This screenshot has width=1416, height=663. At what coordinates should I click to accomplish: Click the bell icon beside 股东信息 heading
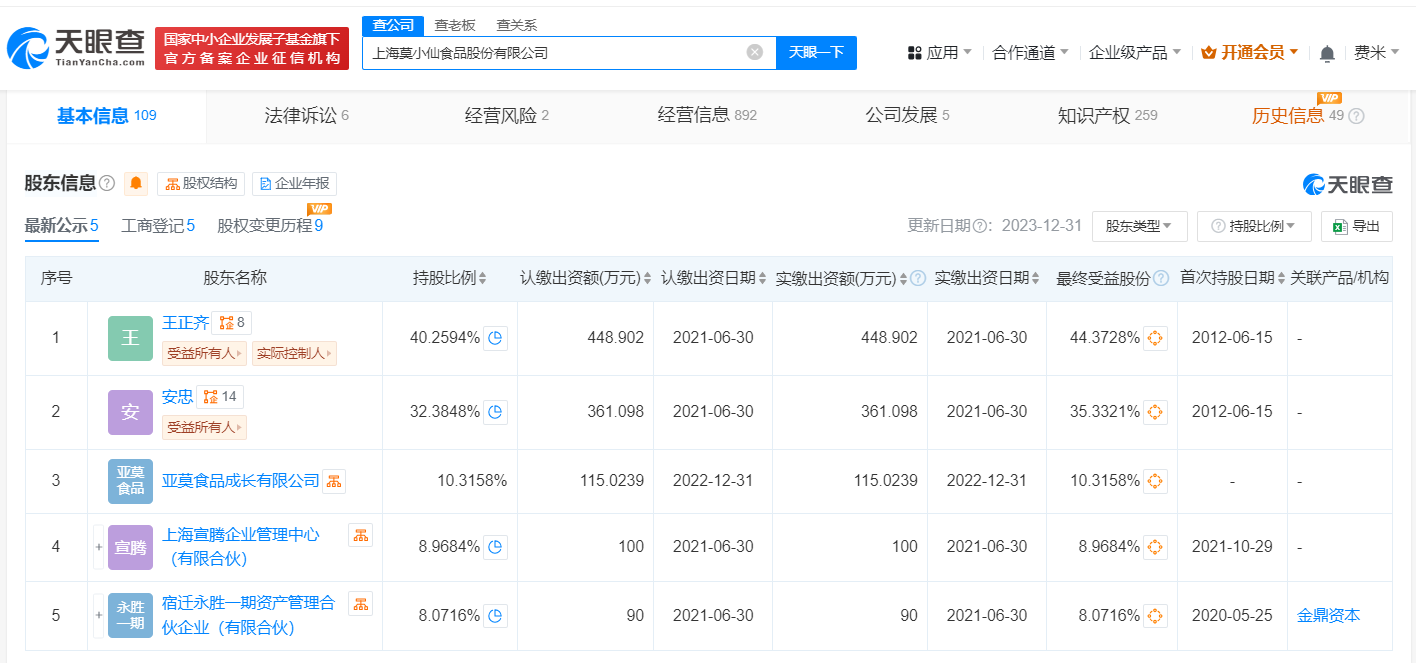[135, 184]
